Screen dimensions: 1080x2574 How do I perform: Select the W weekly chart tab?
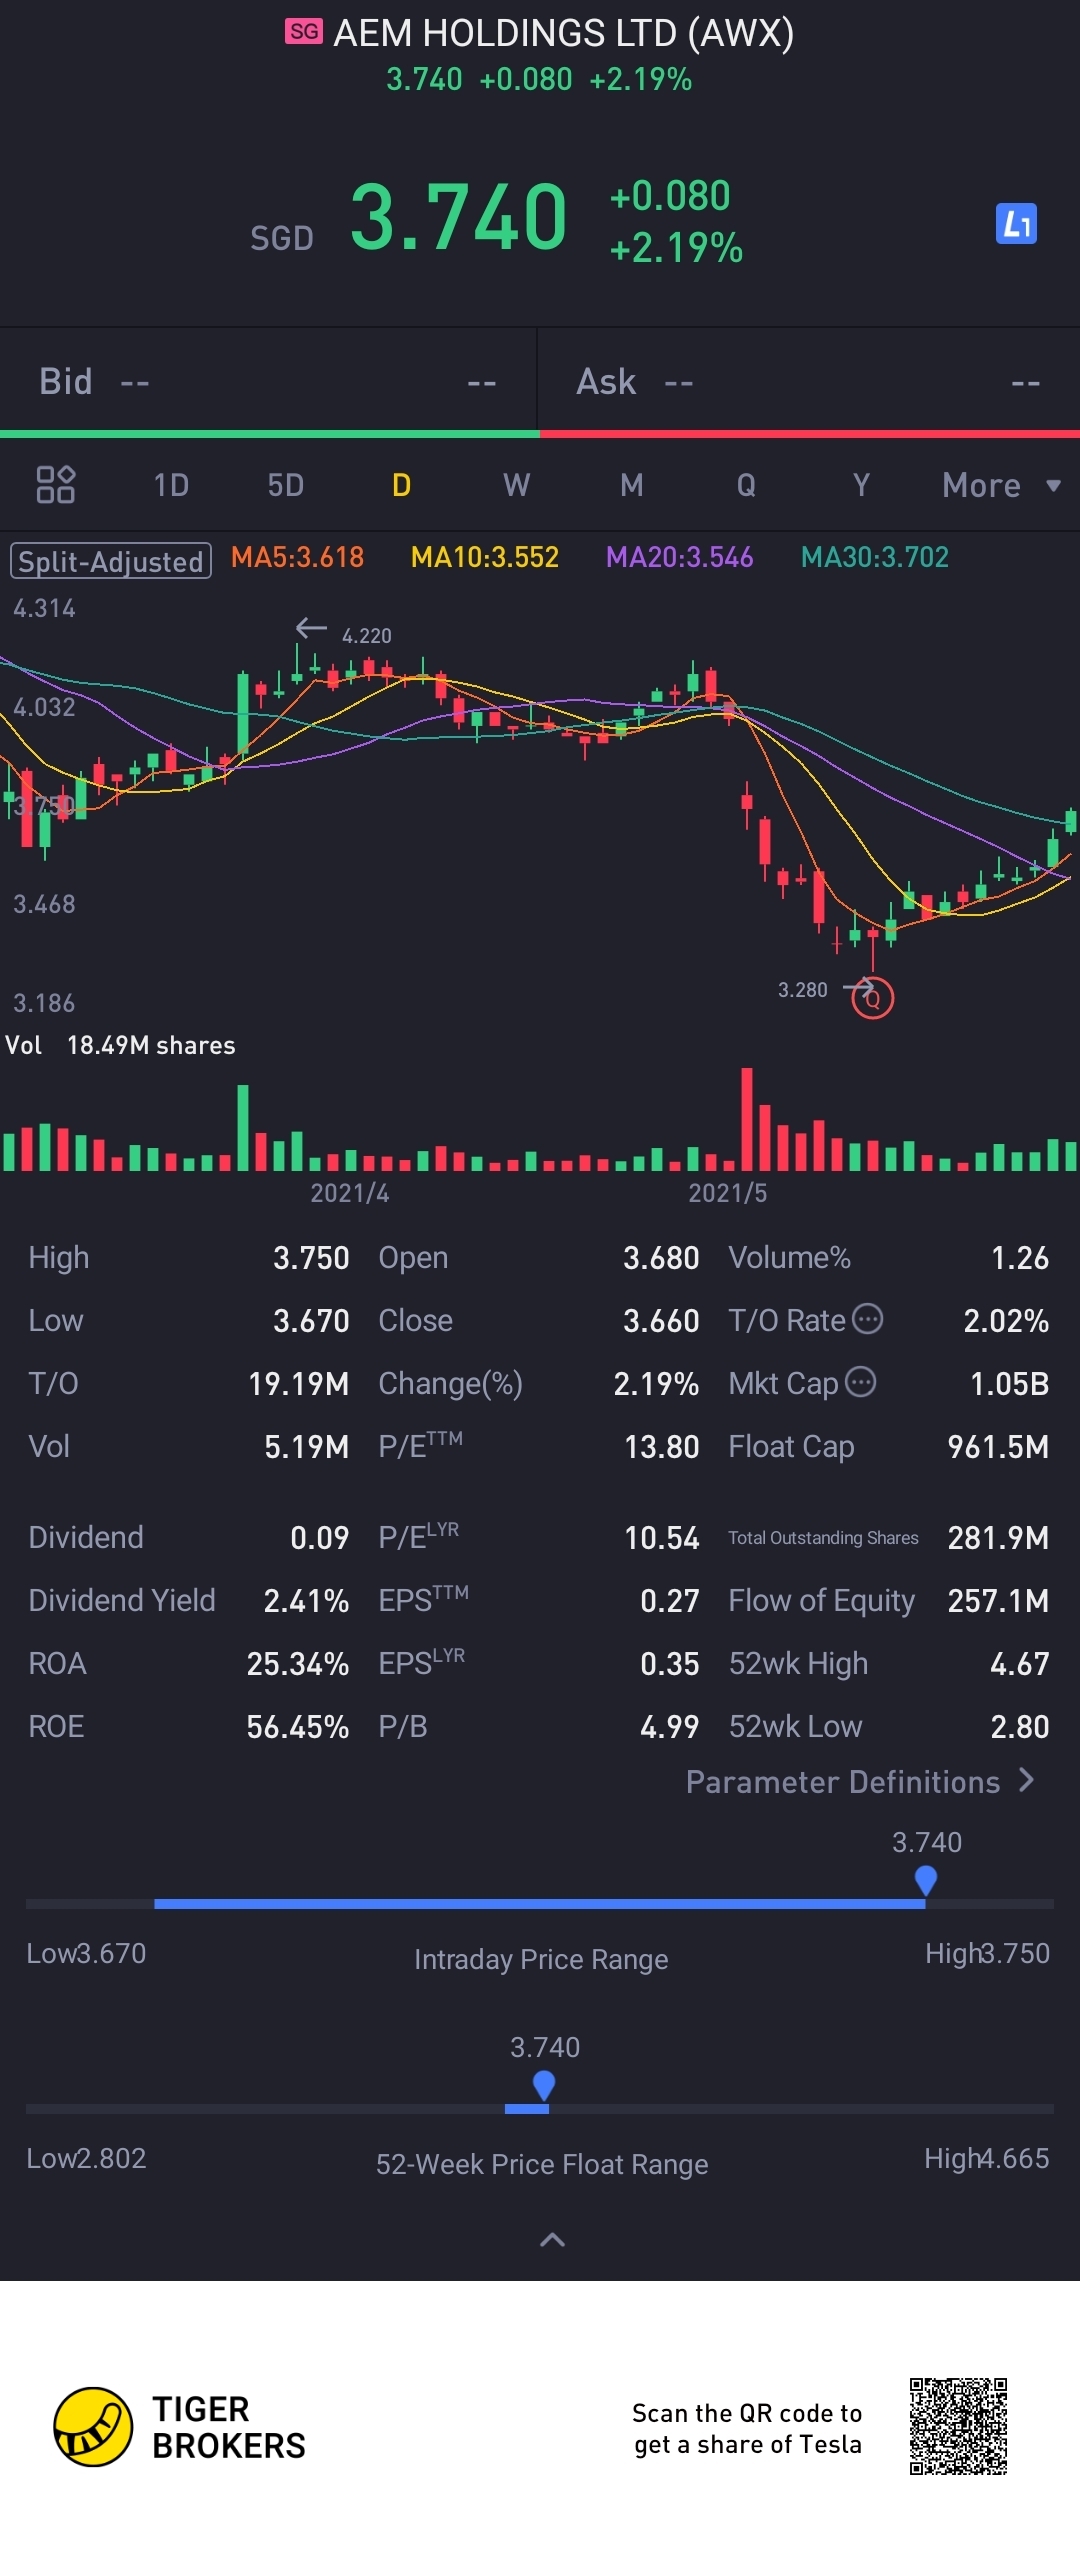[x=516, y=485]
